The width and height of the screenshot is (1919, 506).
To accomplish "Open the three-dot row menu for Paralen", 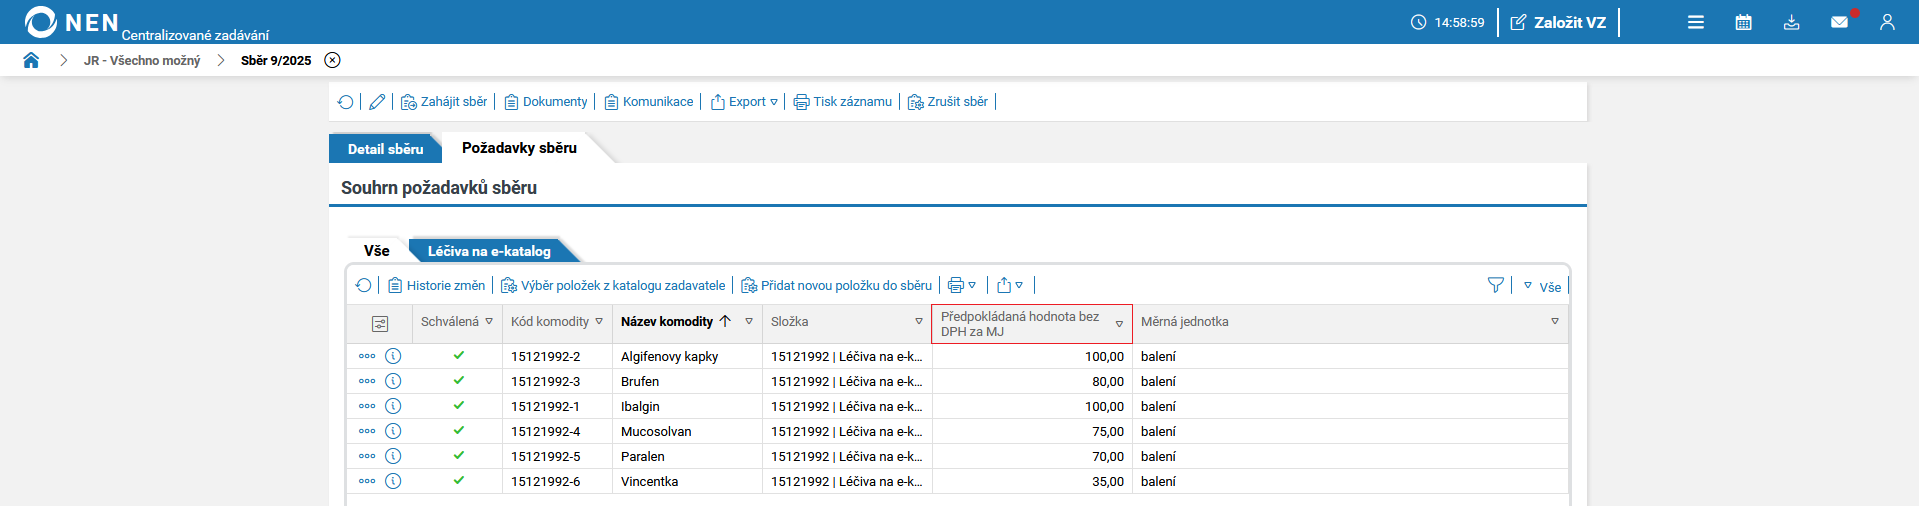I will 367,456.
